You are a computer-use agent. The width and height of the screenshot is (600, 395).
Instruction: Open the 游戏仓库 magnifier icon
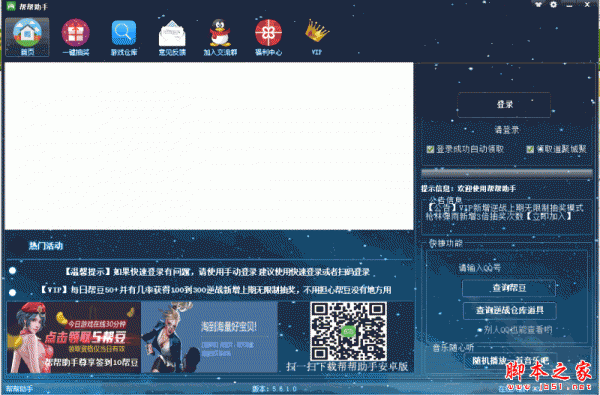tap(124, 38)
